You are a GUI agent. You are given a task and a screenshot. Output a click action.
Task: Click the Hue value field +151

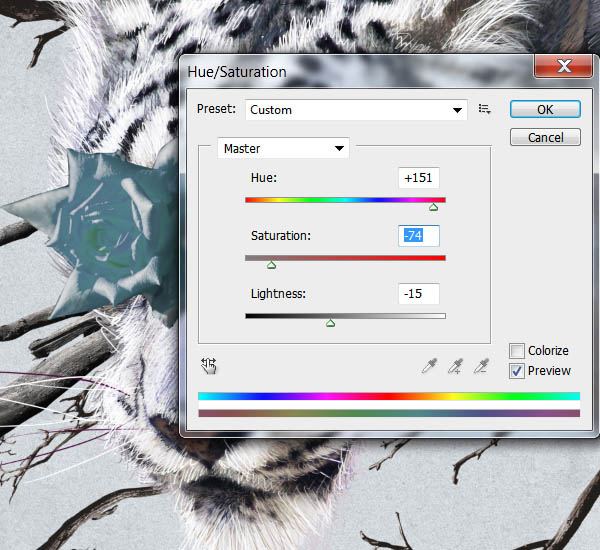(x=419, y=178)
